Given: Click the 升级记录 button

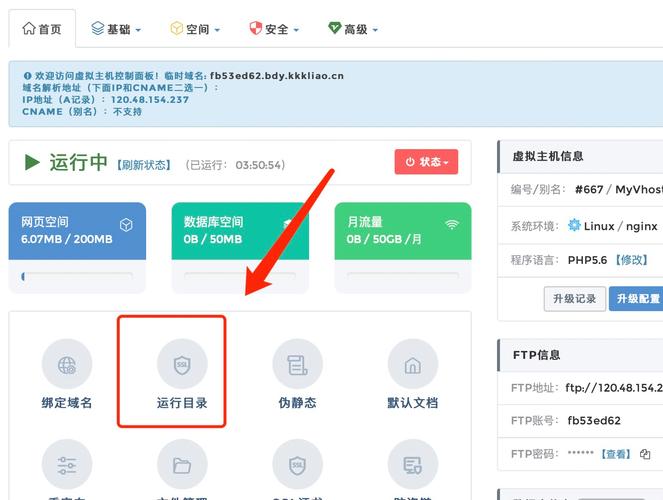Looking at the screenshot, I should click(x=575, y=299).
